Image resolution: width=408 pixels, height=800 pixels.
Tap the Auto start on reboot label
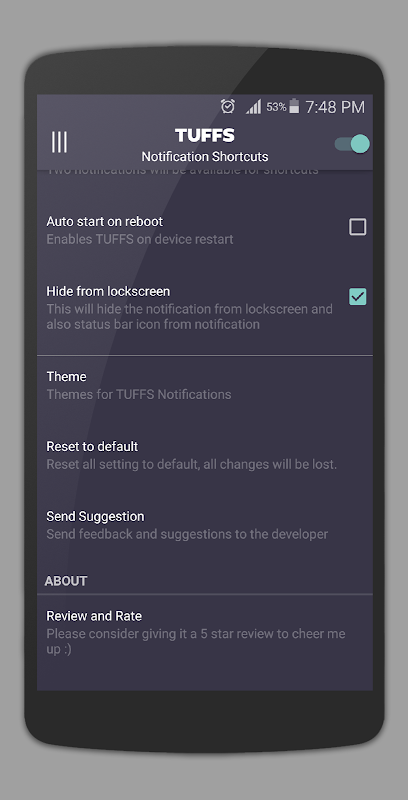click(105, 221)
